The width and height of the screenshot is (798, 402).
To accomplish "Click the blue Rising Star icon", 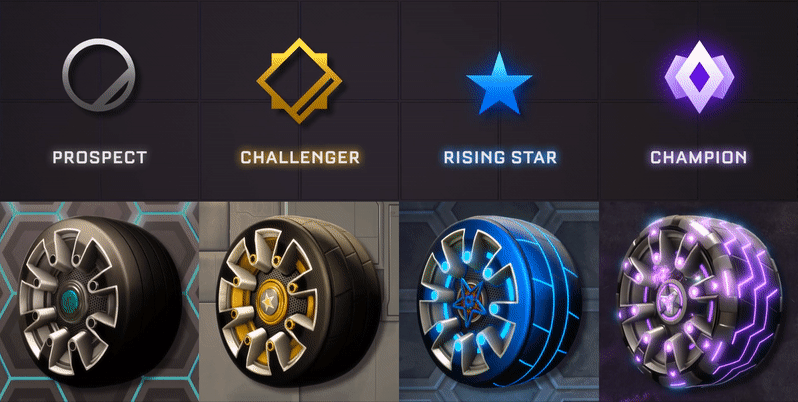I will point(499,83).
